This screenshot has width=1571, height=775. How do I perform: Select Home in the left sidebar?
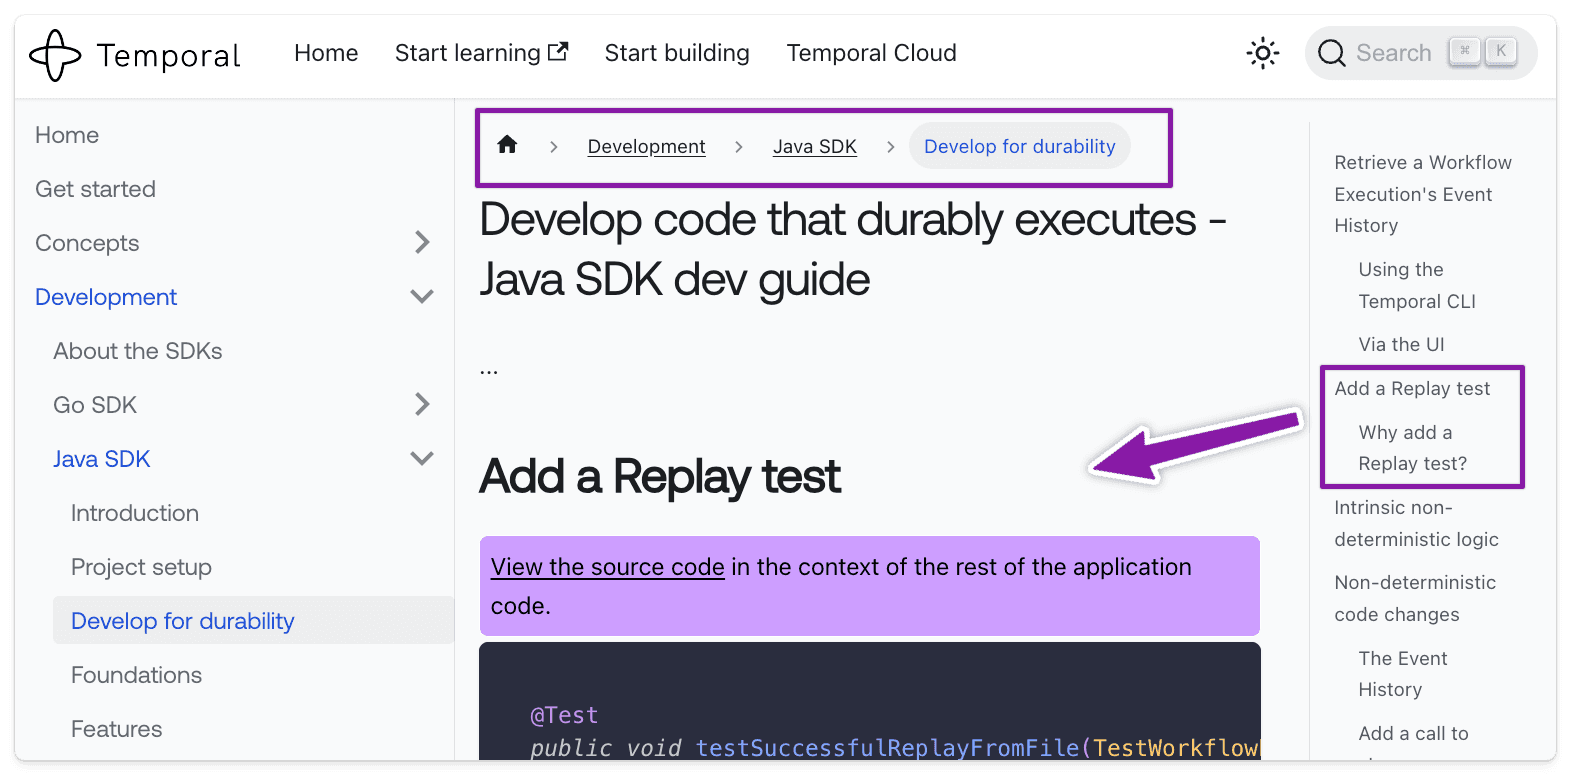point(67,135)
